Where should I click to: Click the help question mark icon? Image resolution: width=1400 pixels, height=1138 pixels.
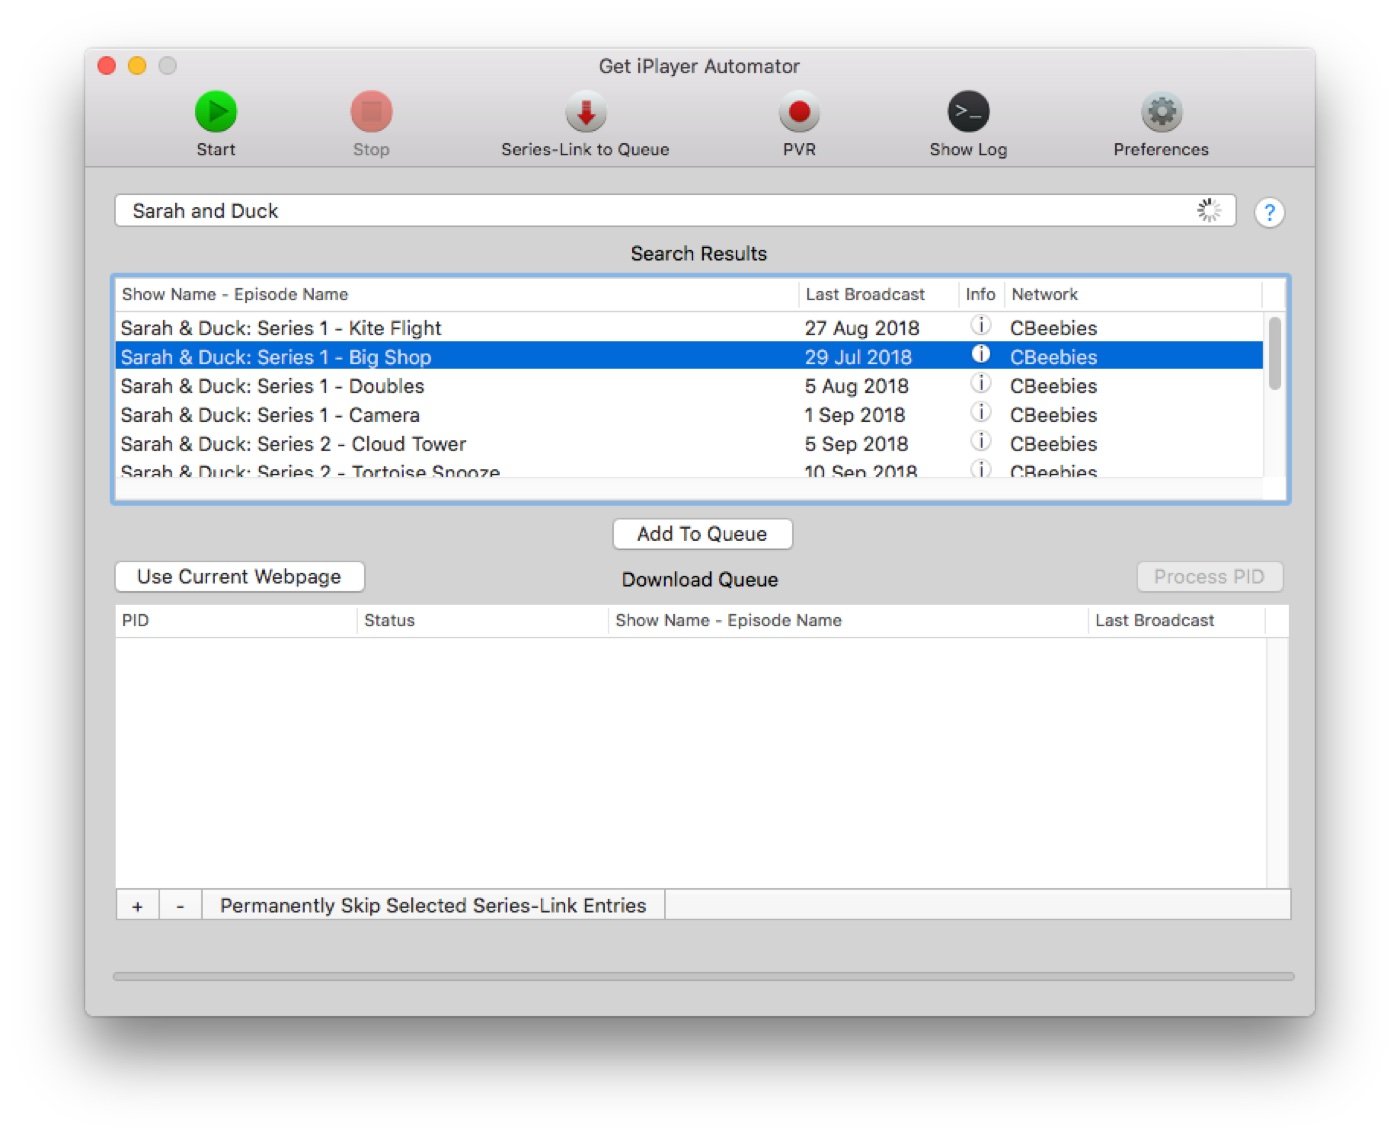[x=1269, y=212]
